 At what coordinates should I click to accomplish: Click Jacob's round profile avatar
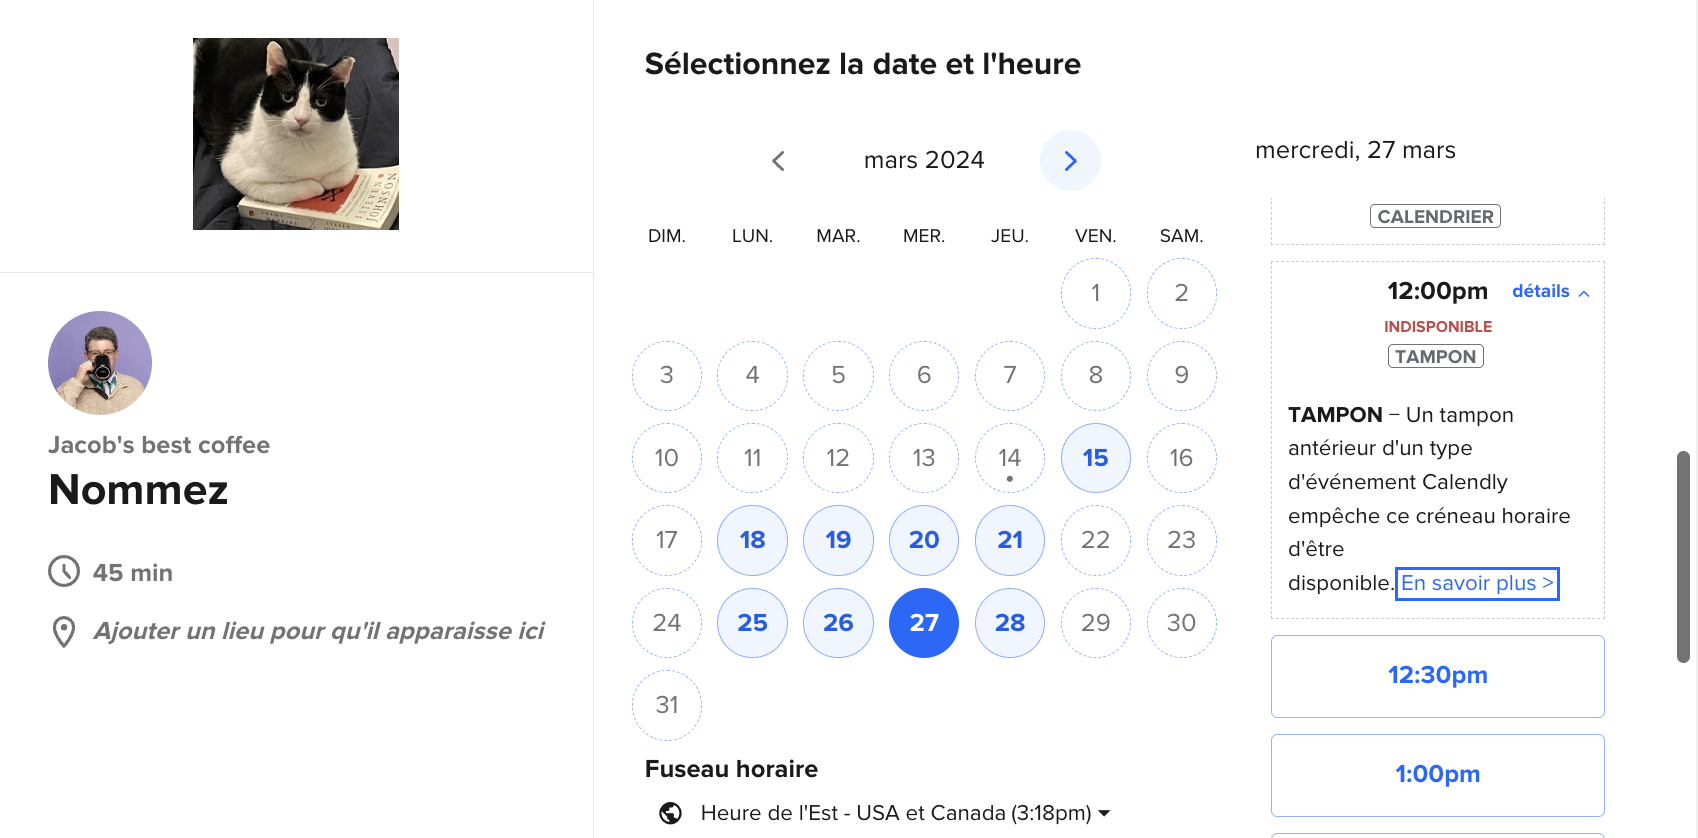(x=100, y=363)
